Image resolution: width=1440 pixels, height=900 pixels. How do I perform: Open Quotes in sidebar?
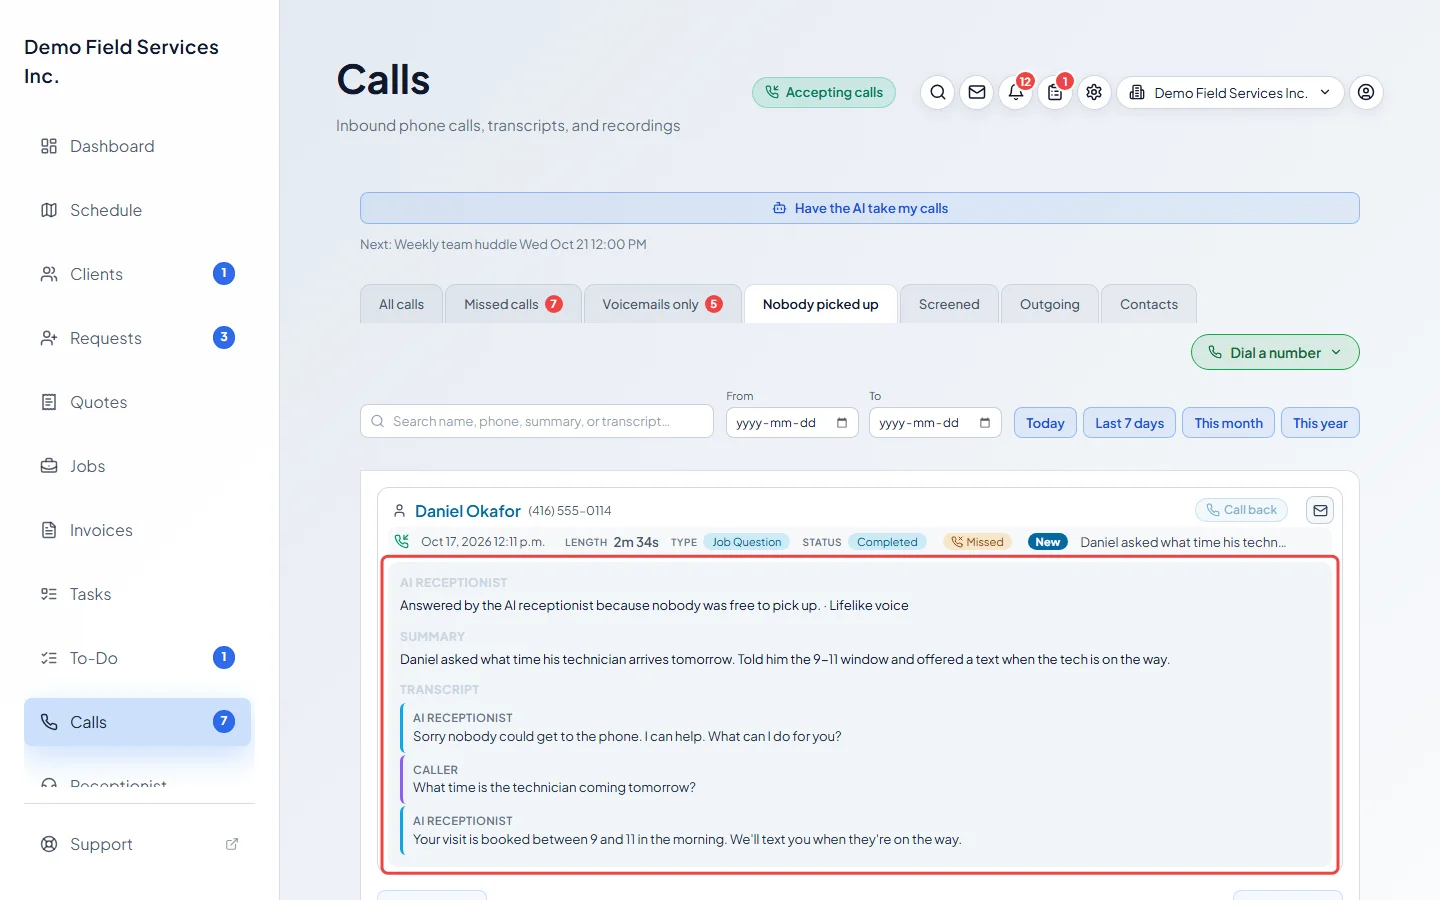click(x=137, y=402)
